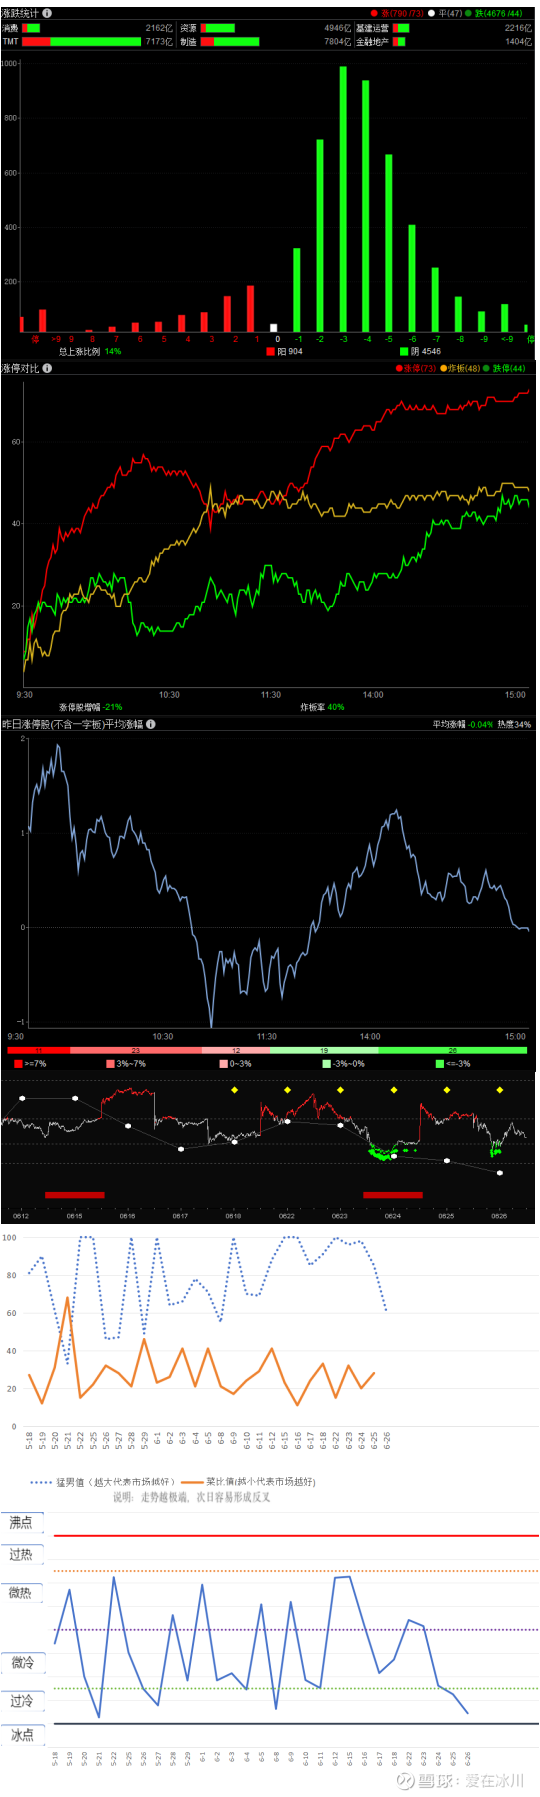
Task: Click the info icon beside 涨跌统计
Action: coord(47,13)
